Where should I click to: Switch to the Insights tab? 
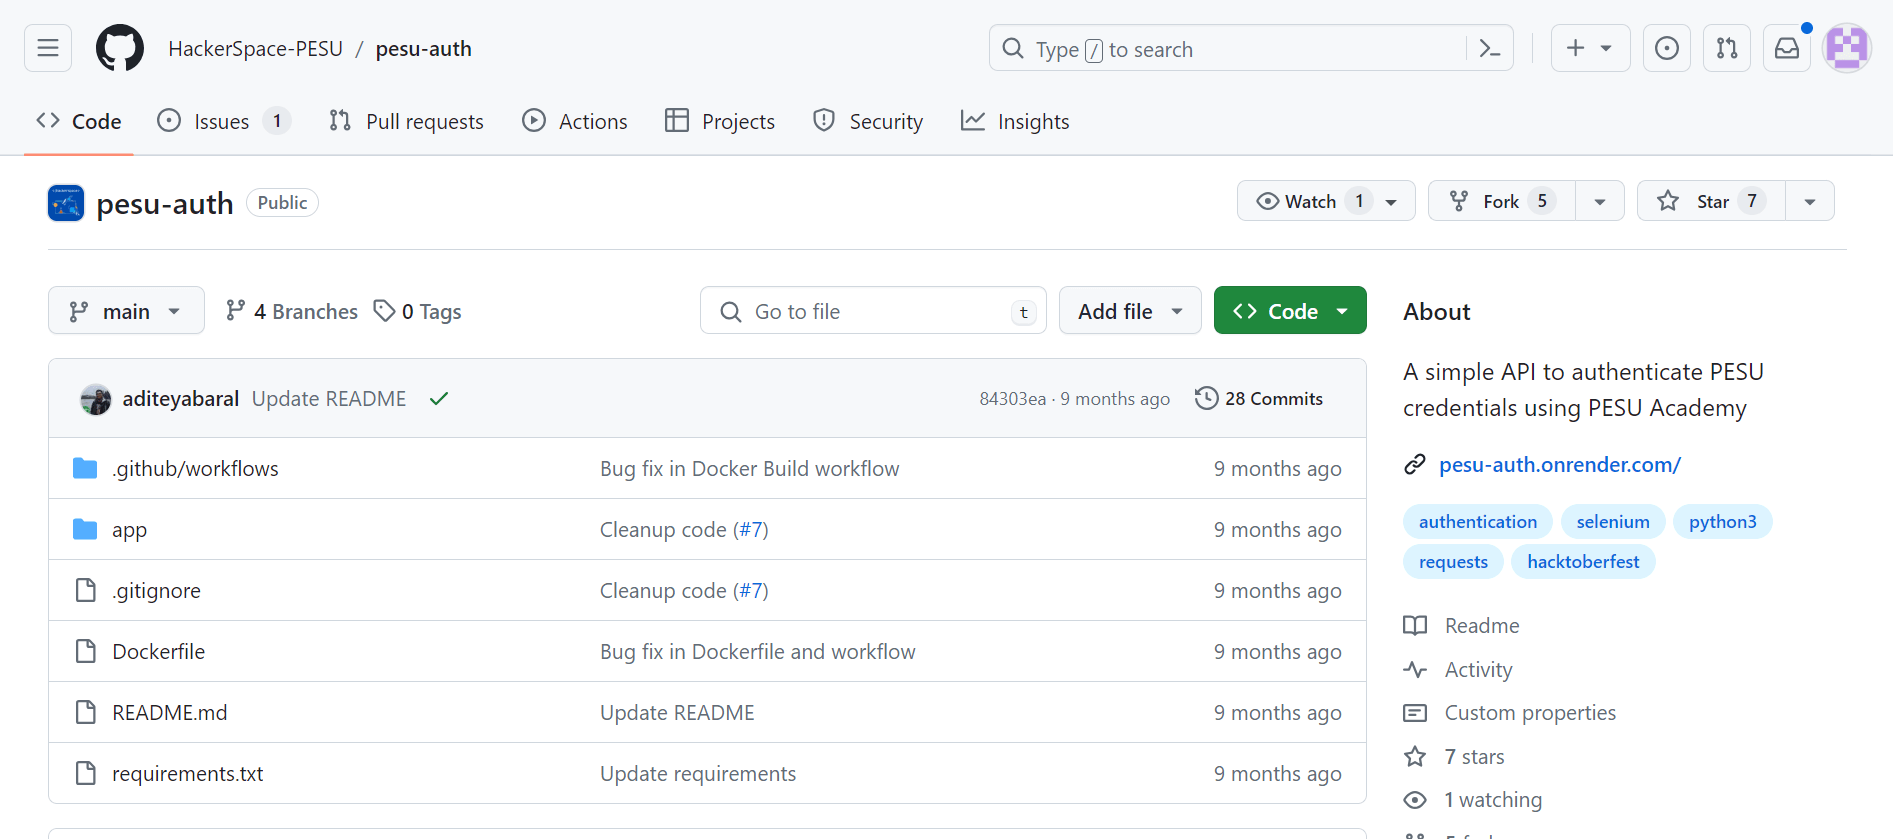pyautogui.click(x=1015, y=121)
